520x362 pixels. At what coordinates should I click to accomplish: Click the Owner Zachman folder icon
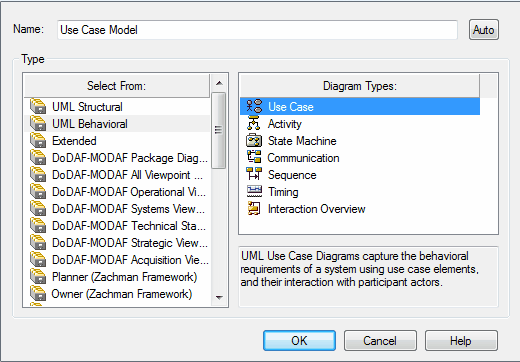38,293
